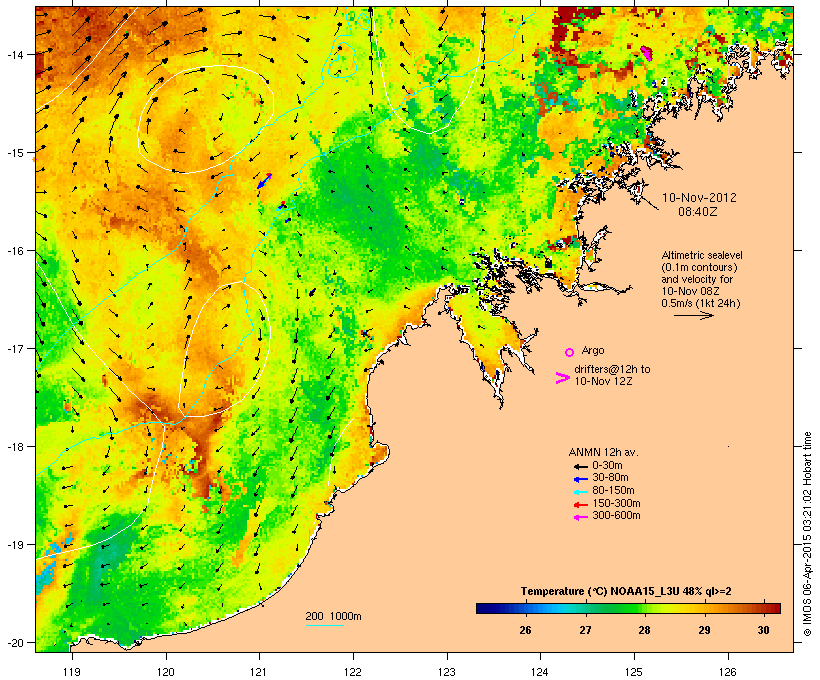Click the colorbar tick label 29
Image resolution: width=820 pixels, height=680 pixels.
click(x=704, y=630)
